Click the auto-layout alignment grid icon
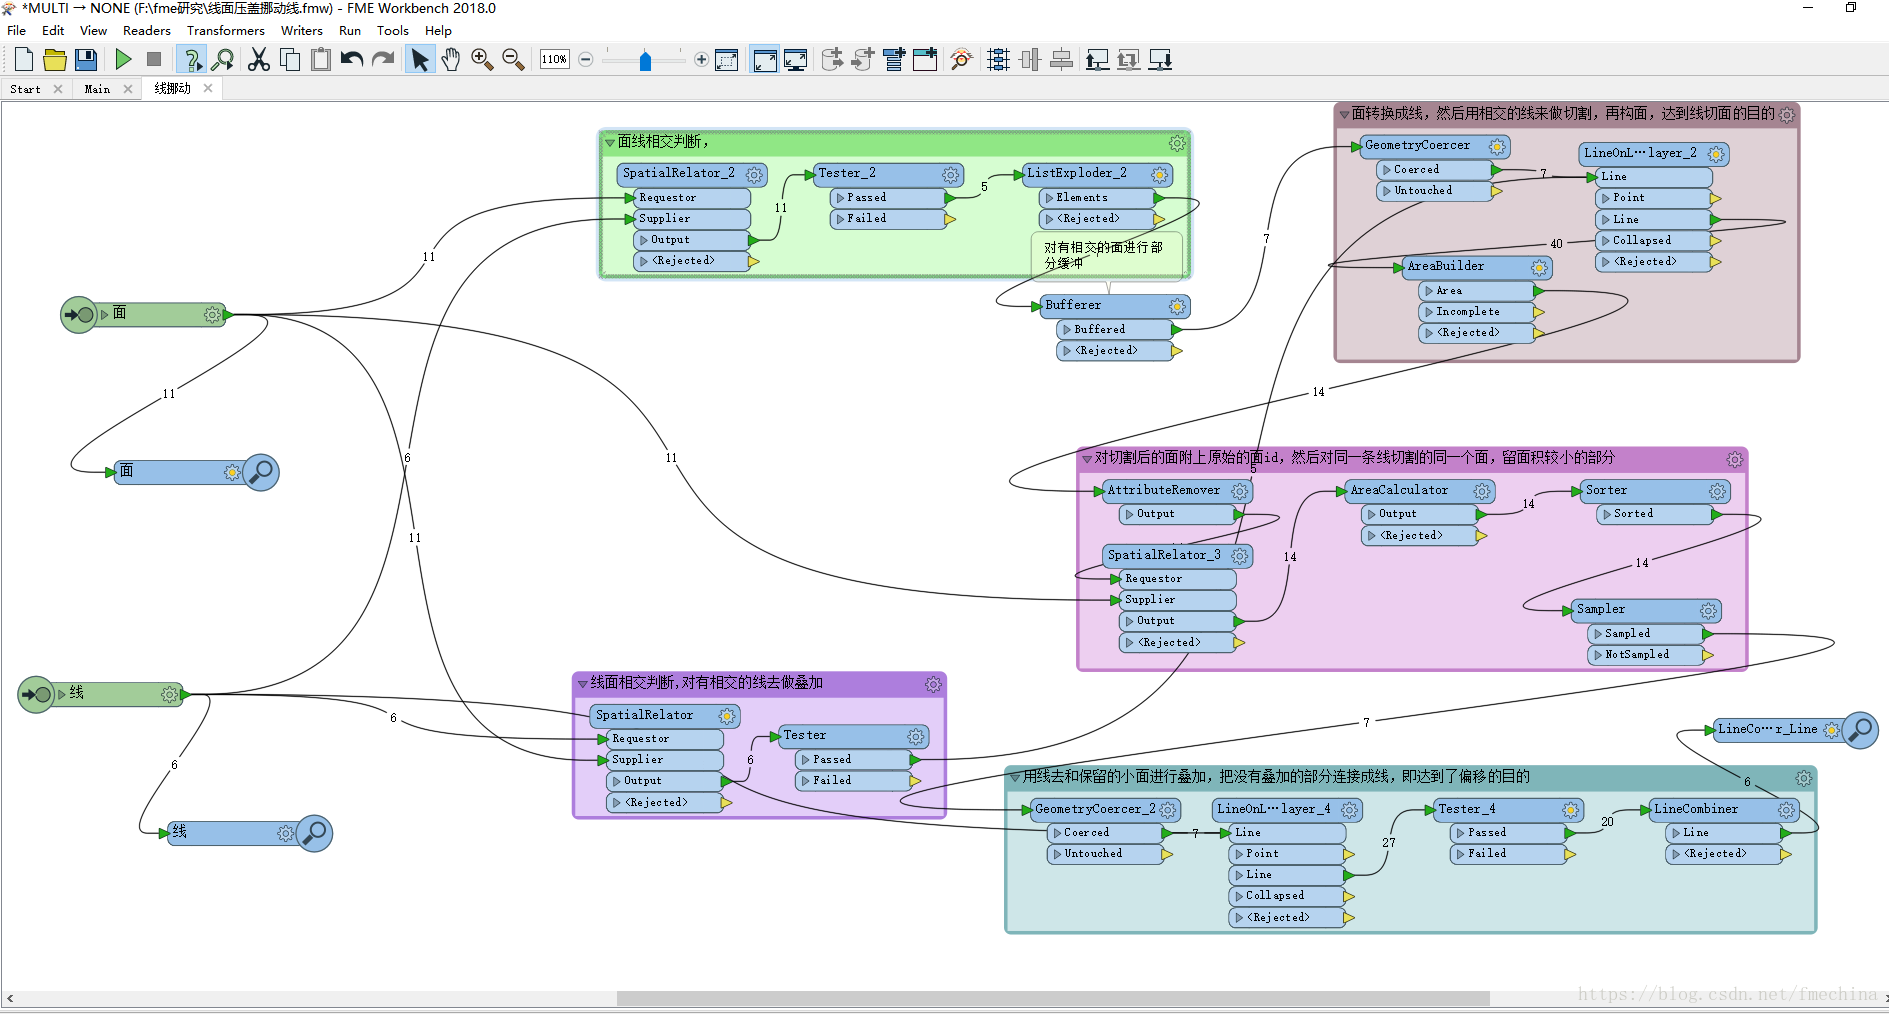This screenshot has width=1889, height=1014. coord(998,60)
